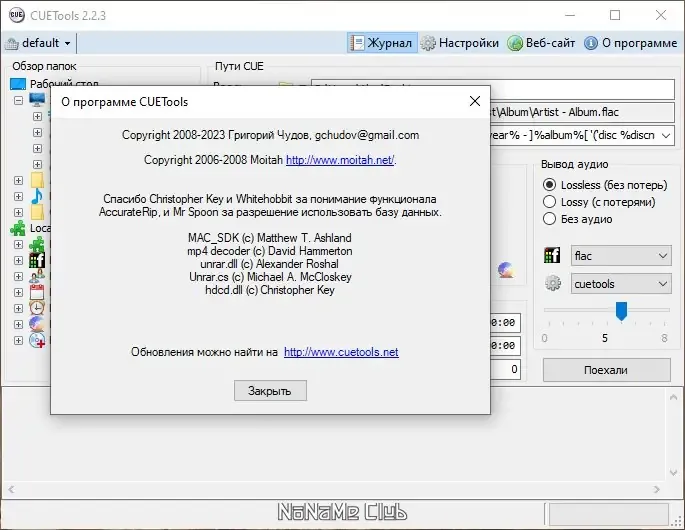
Task: Expand the node with people group icon
Action: pos(18,276)
